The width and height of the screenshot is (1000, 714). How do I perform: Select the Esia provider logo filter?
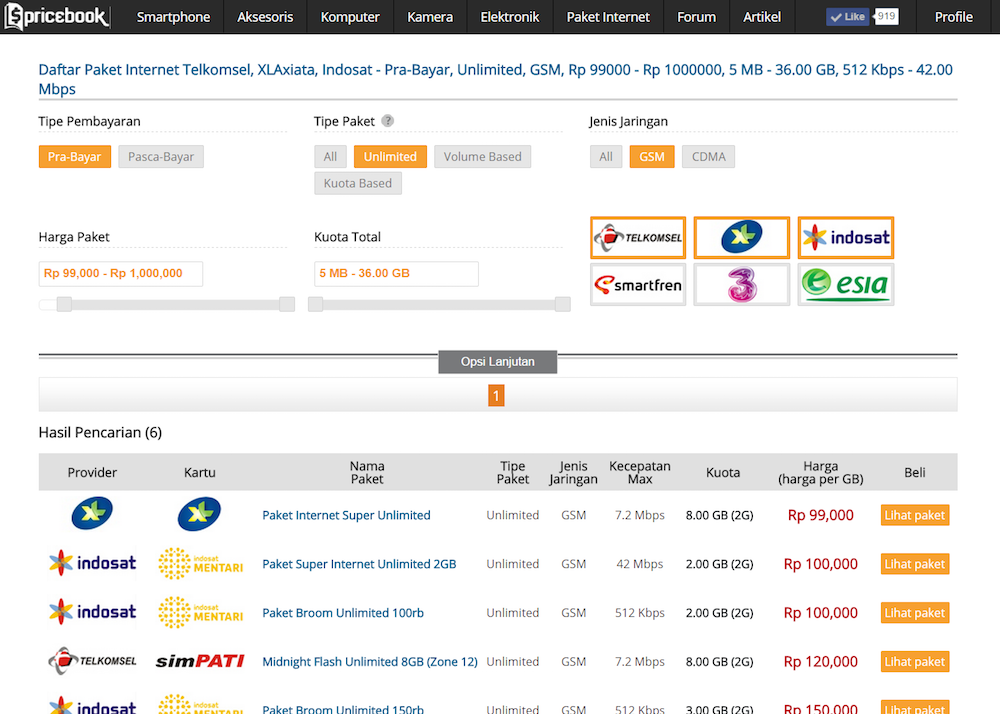(846, 284)
